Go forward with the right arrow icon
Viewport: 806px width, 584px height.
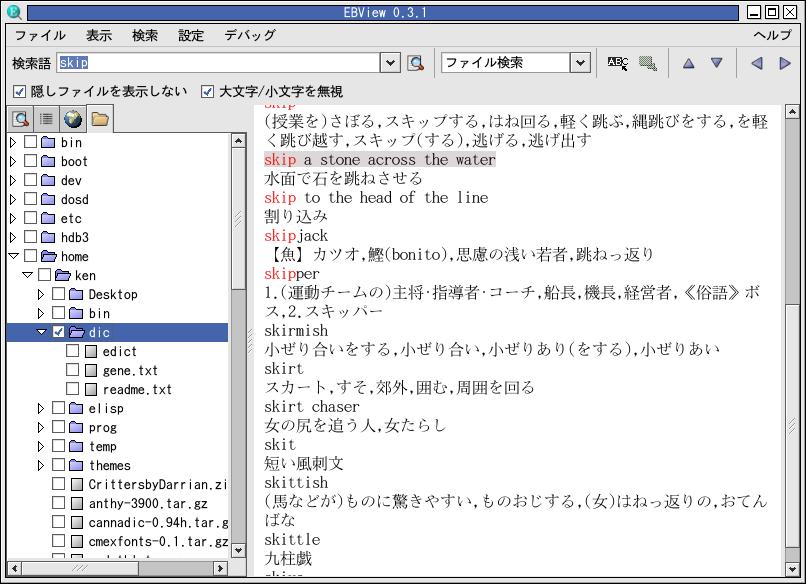coord(785,63)
